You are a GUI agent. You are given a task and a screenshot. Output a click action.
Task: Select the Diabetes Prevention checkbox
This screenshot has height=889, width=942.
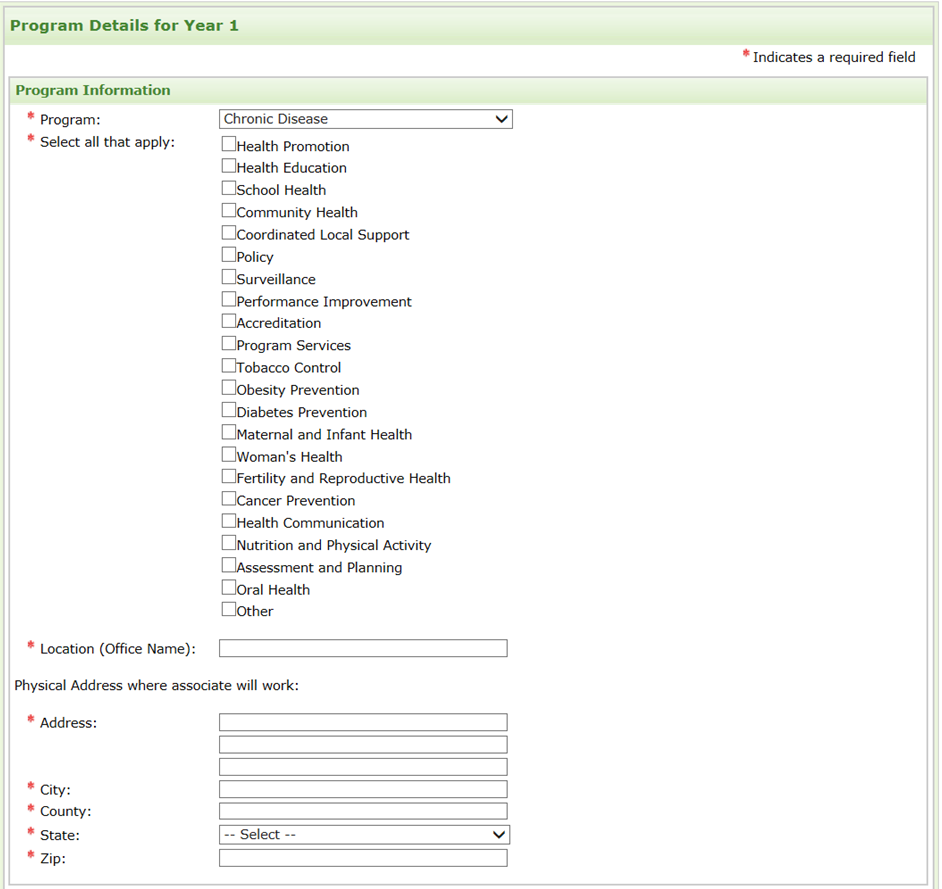coord(229,410)
